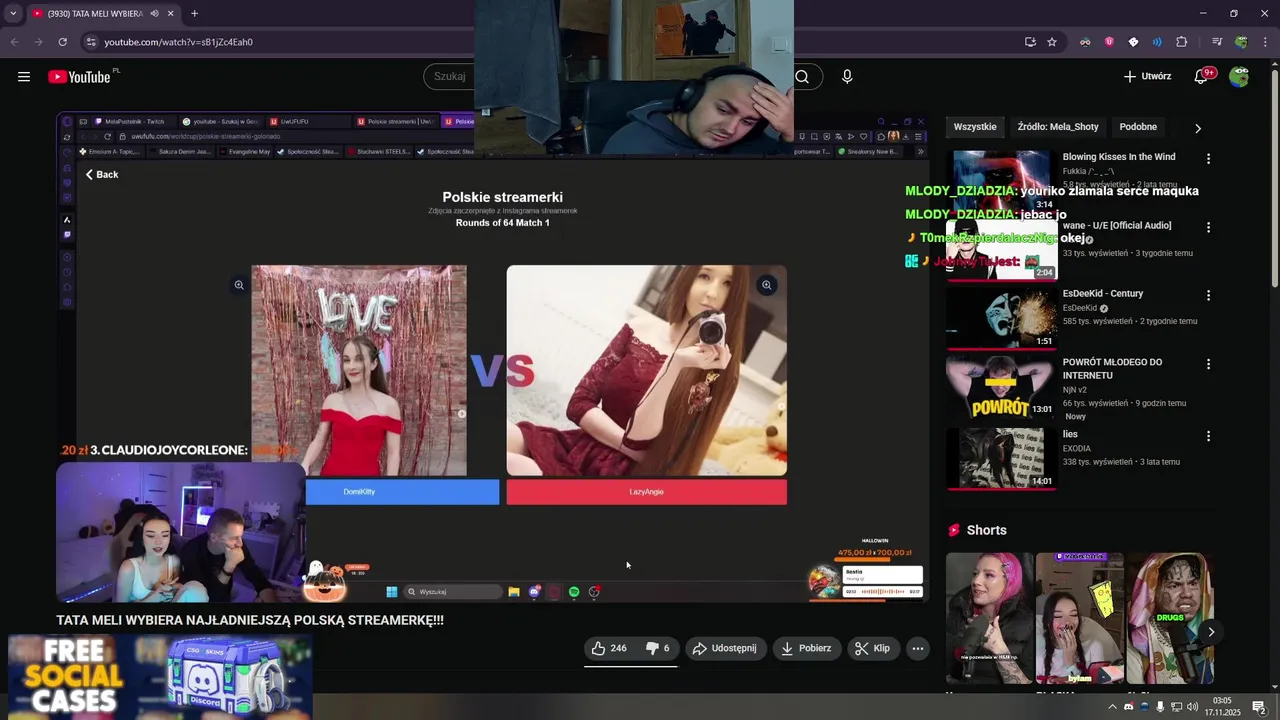Open the EsDeeKid - Century thumbnail
Image resolution: width=1280 pixels, height=720 pixels.
pos(1001,319)
